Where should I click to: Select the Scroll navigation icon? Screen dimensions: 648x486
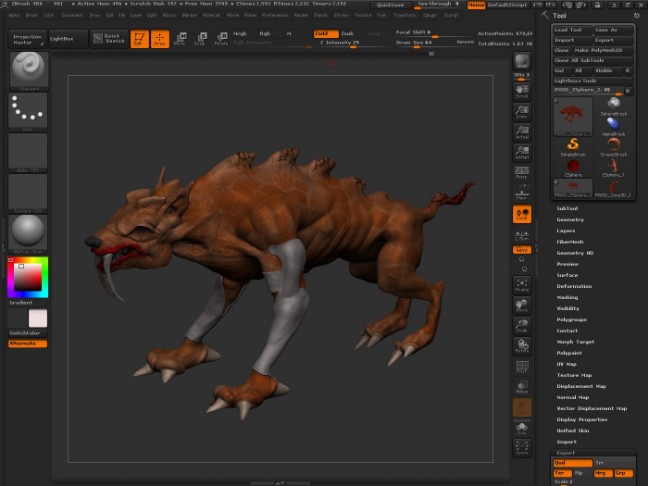tap(522, 92)
